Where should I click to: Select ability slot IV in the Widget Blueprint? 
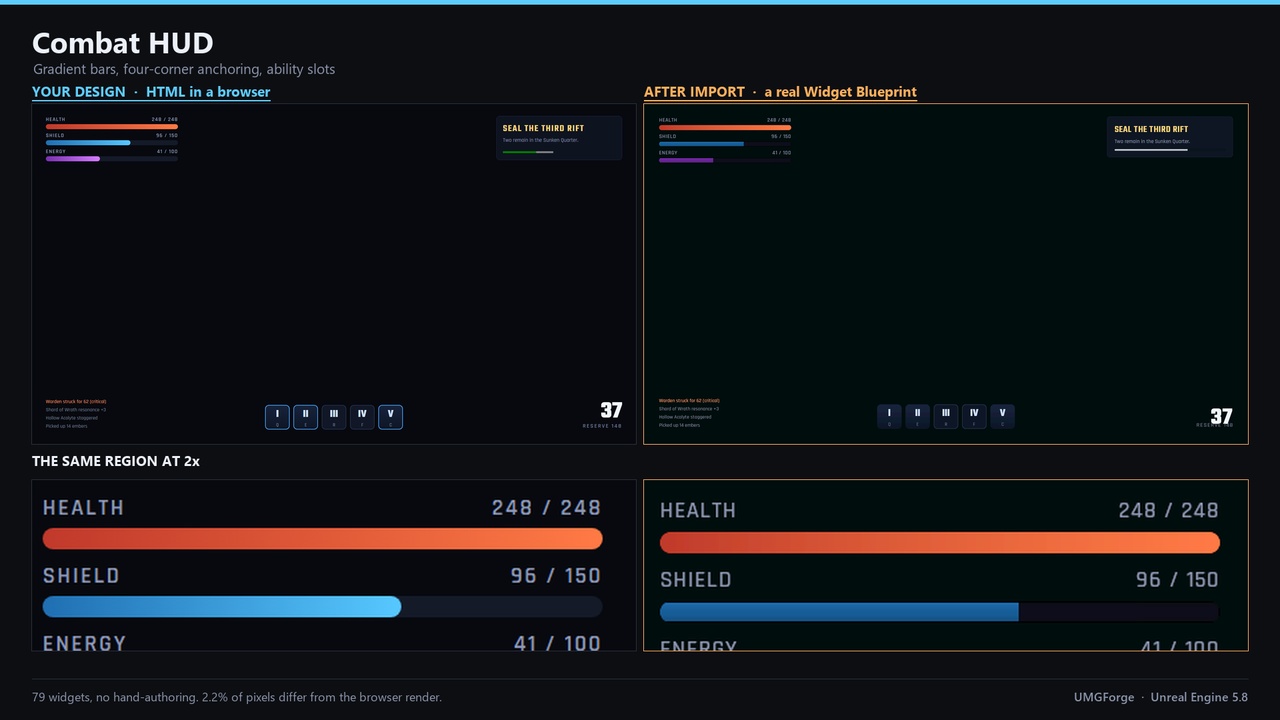tap(974, 416)
